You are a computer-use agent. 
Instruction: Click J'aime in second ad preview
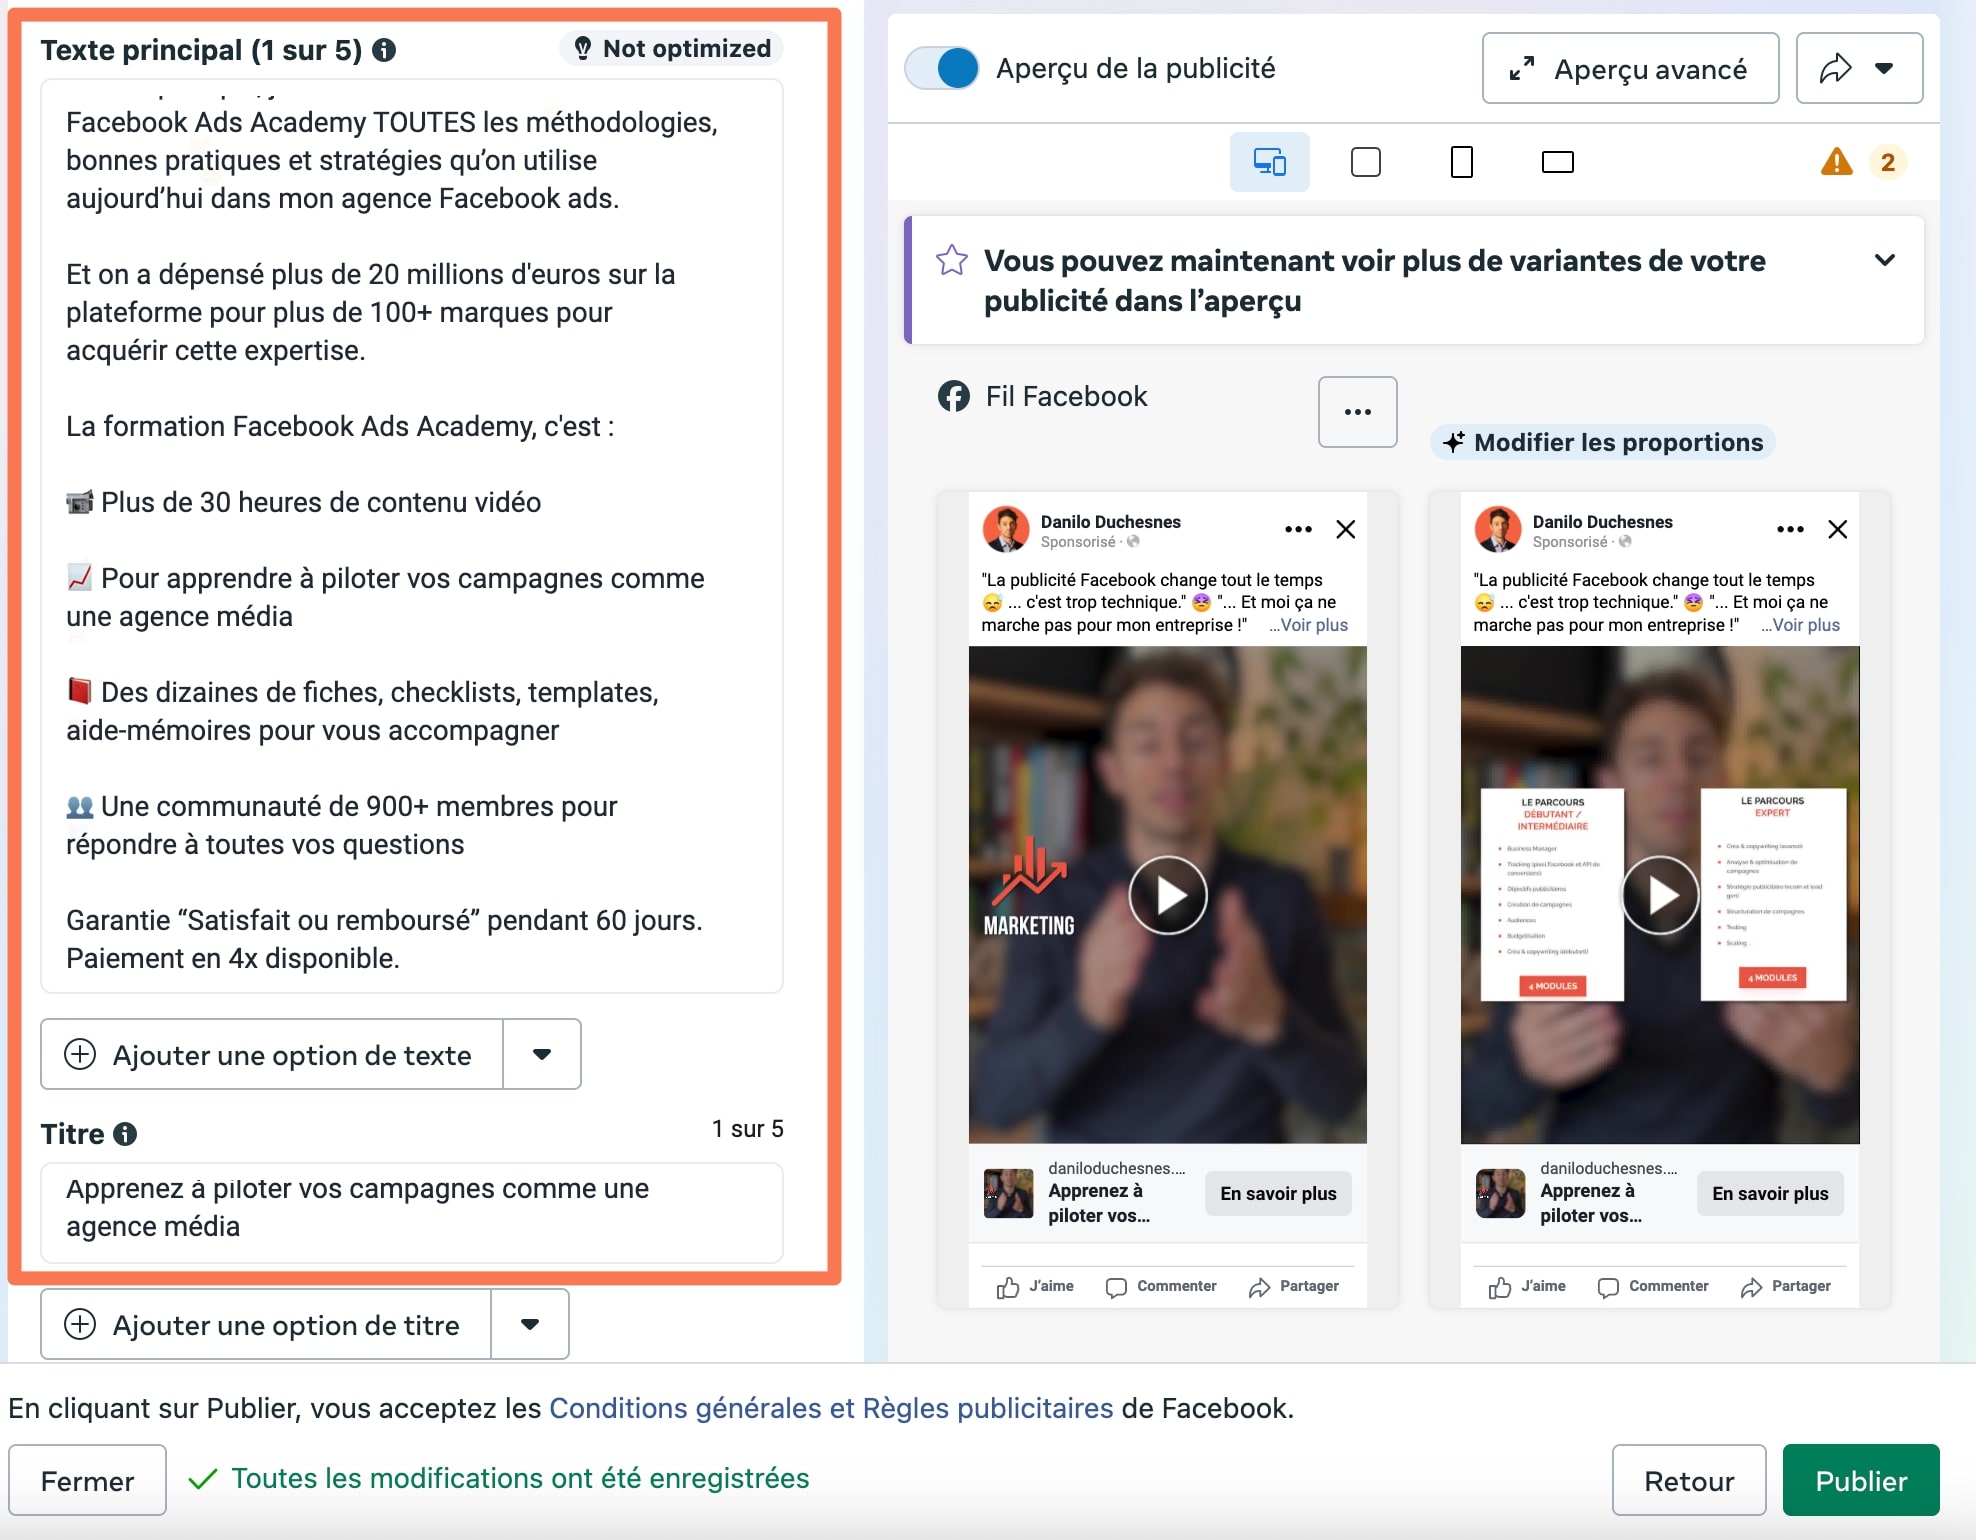click(x=1527, y=1286)
